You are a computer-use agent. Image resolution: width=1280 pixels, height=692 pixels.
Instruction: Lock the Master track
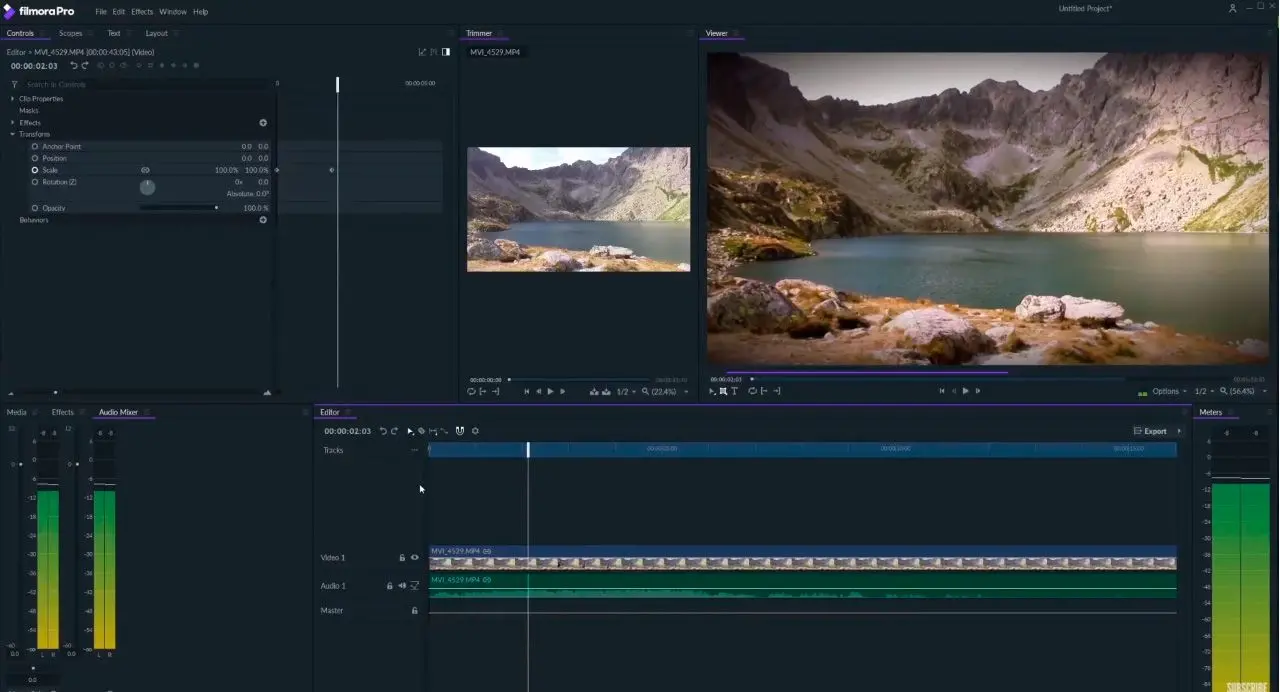[x=415, y=610]
